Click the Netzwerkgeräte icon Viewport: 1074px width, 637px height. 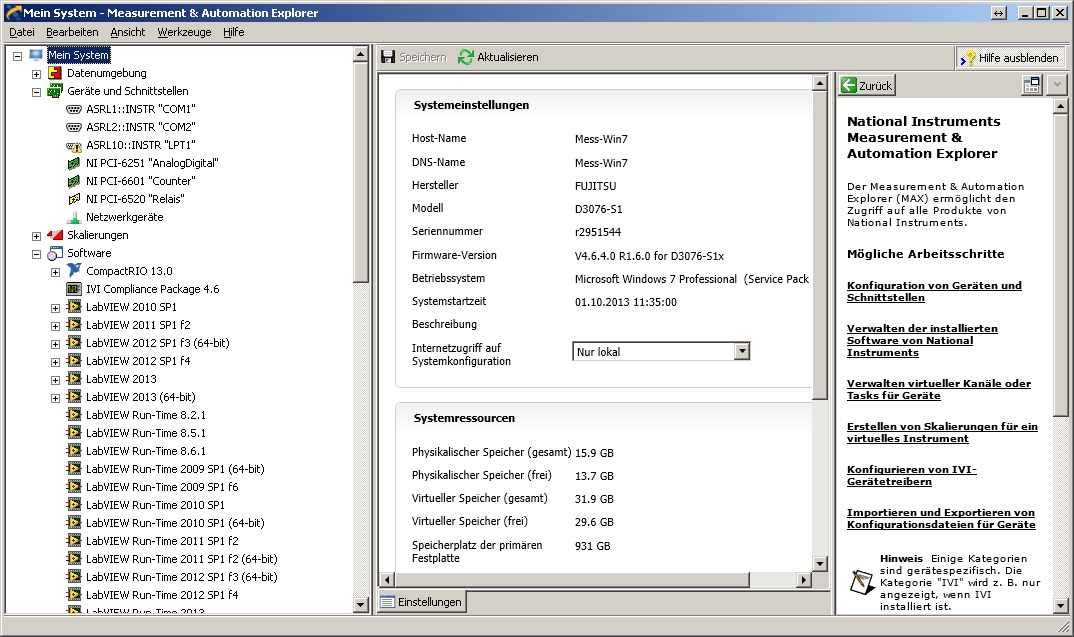click(x=74, y=217)
